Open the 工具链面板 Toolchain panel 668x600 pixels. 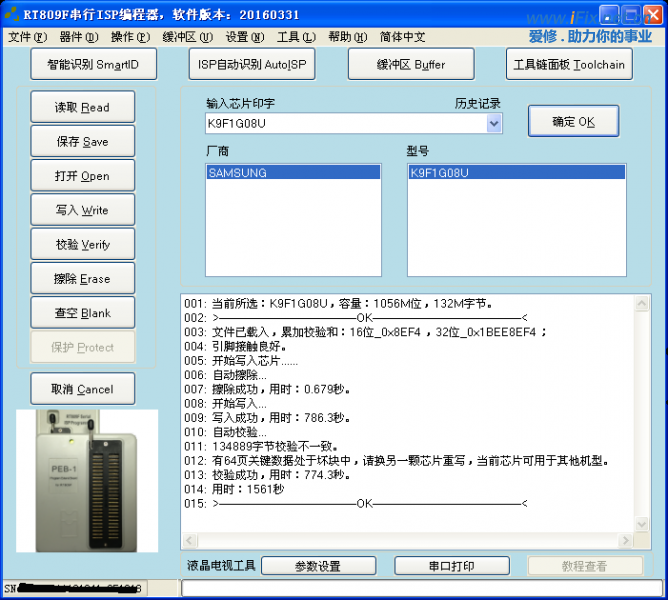point(569,64)
